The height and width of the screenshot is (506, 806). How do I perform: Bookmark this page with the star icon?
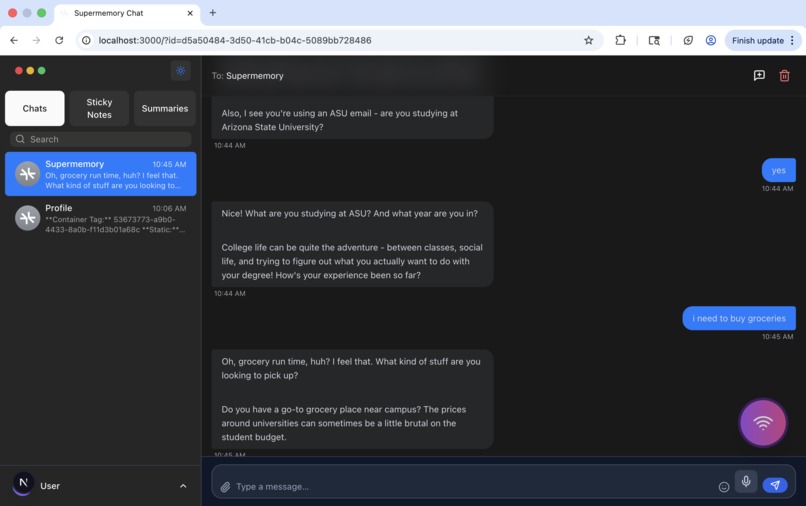(x=589, y=40)
